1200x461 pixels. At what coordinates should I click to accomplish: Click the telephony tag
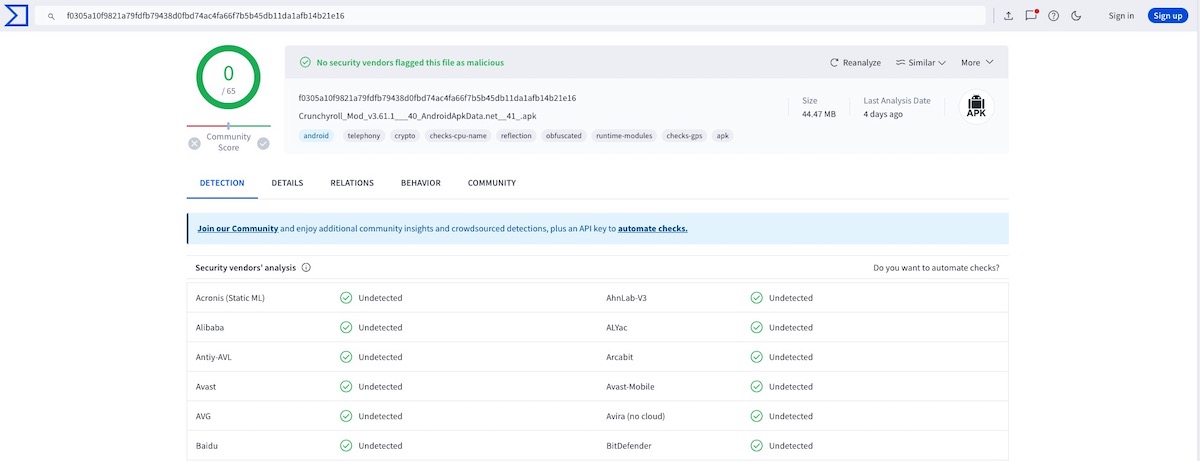[364, 135]
